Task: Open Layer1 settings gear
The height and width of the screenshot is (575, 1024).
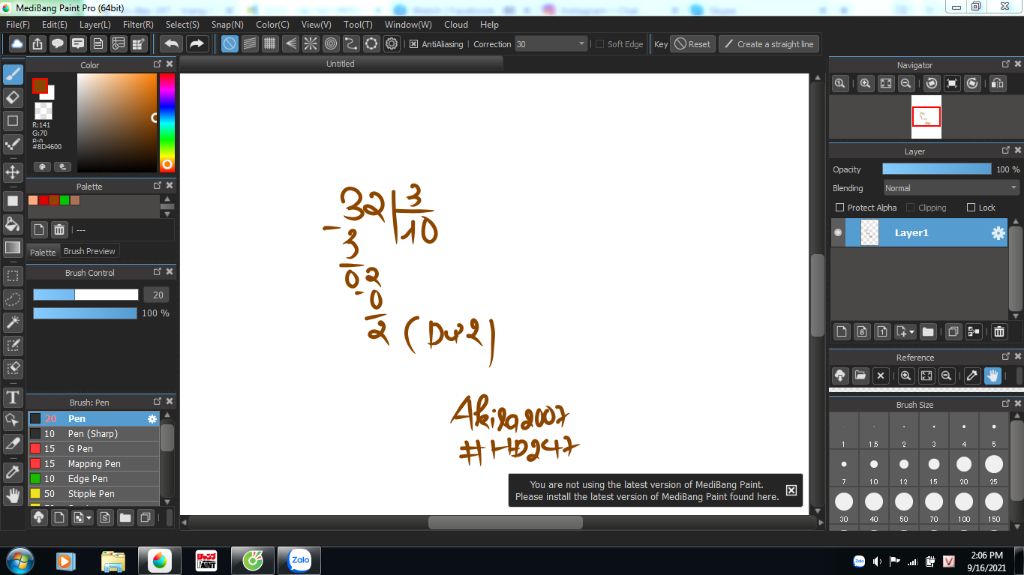Action: 998,233
